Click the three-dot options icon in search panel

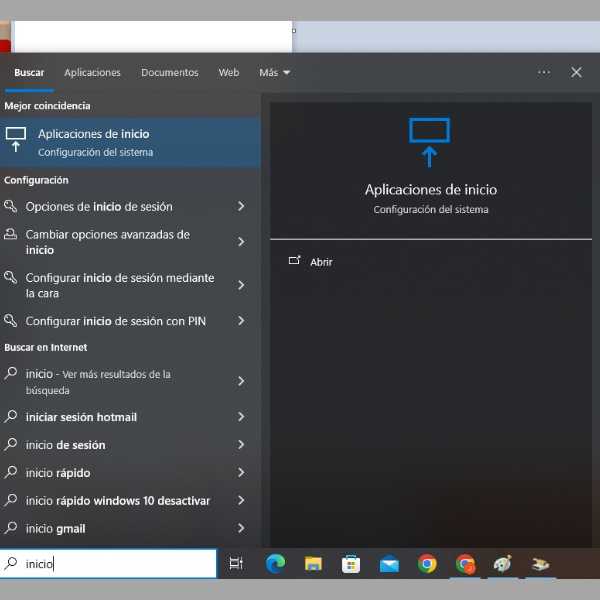coord(544,72)
